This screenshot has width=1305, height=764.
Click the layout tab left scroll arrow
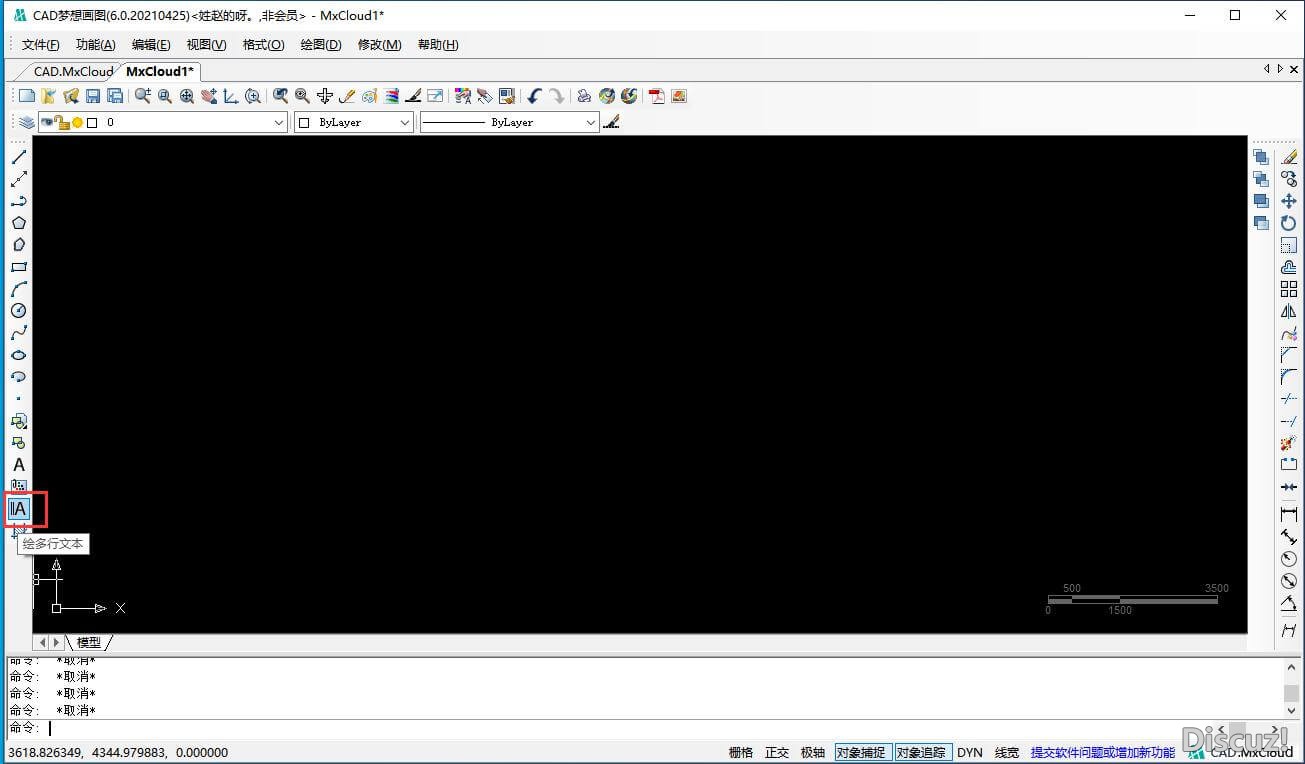[x=42, y=642]
